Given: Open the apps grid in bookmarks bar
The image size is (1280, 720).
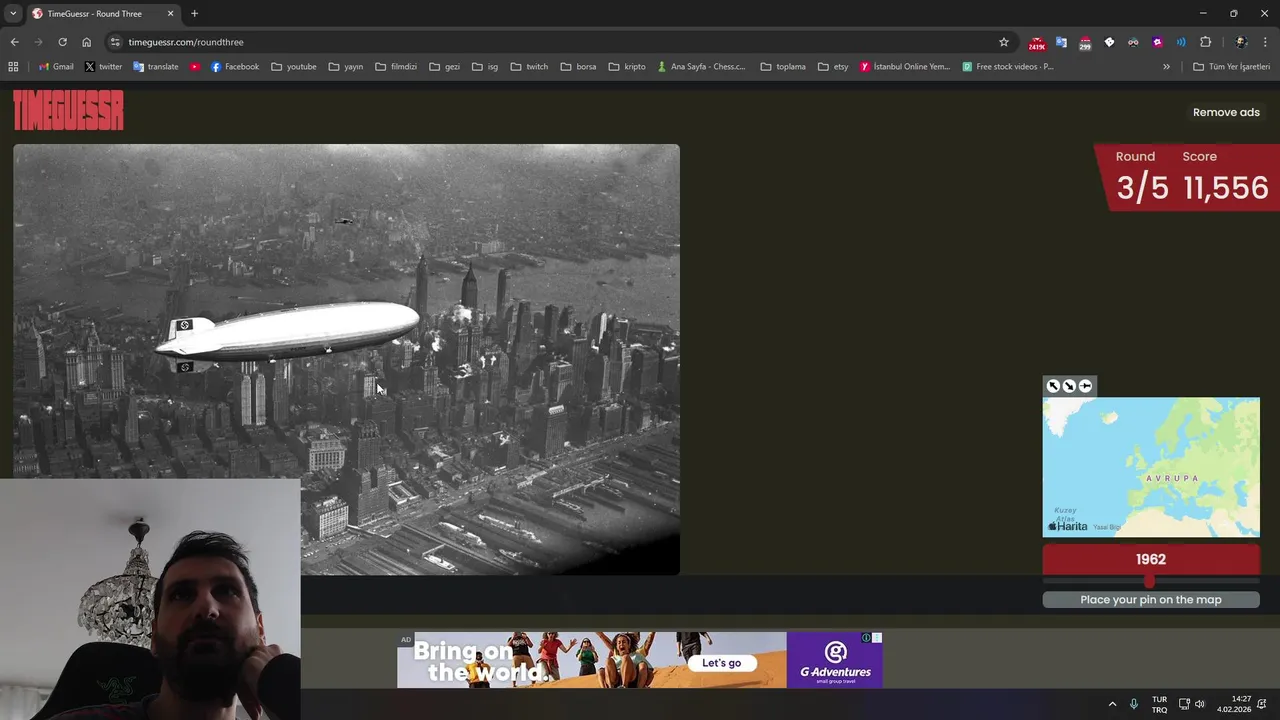Looking at the screenshot, I should [x=13, y=67].
